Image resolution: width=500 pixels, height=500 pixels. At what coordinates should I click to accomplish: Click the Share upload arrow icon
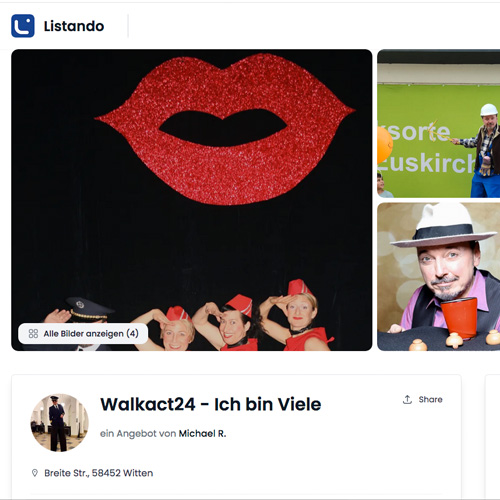407,399
